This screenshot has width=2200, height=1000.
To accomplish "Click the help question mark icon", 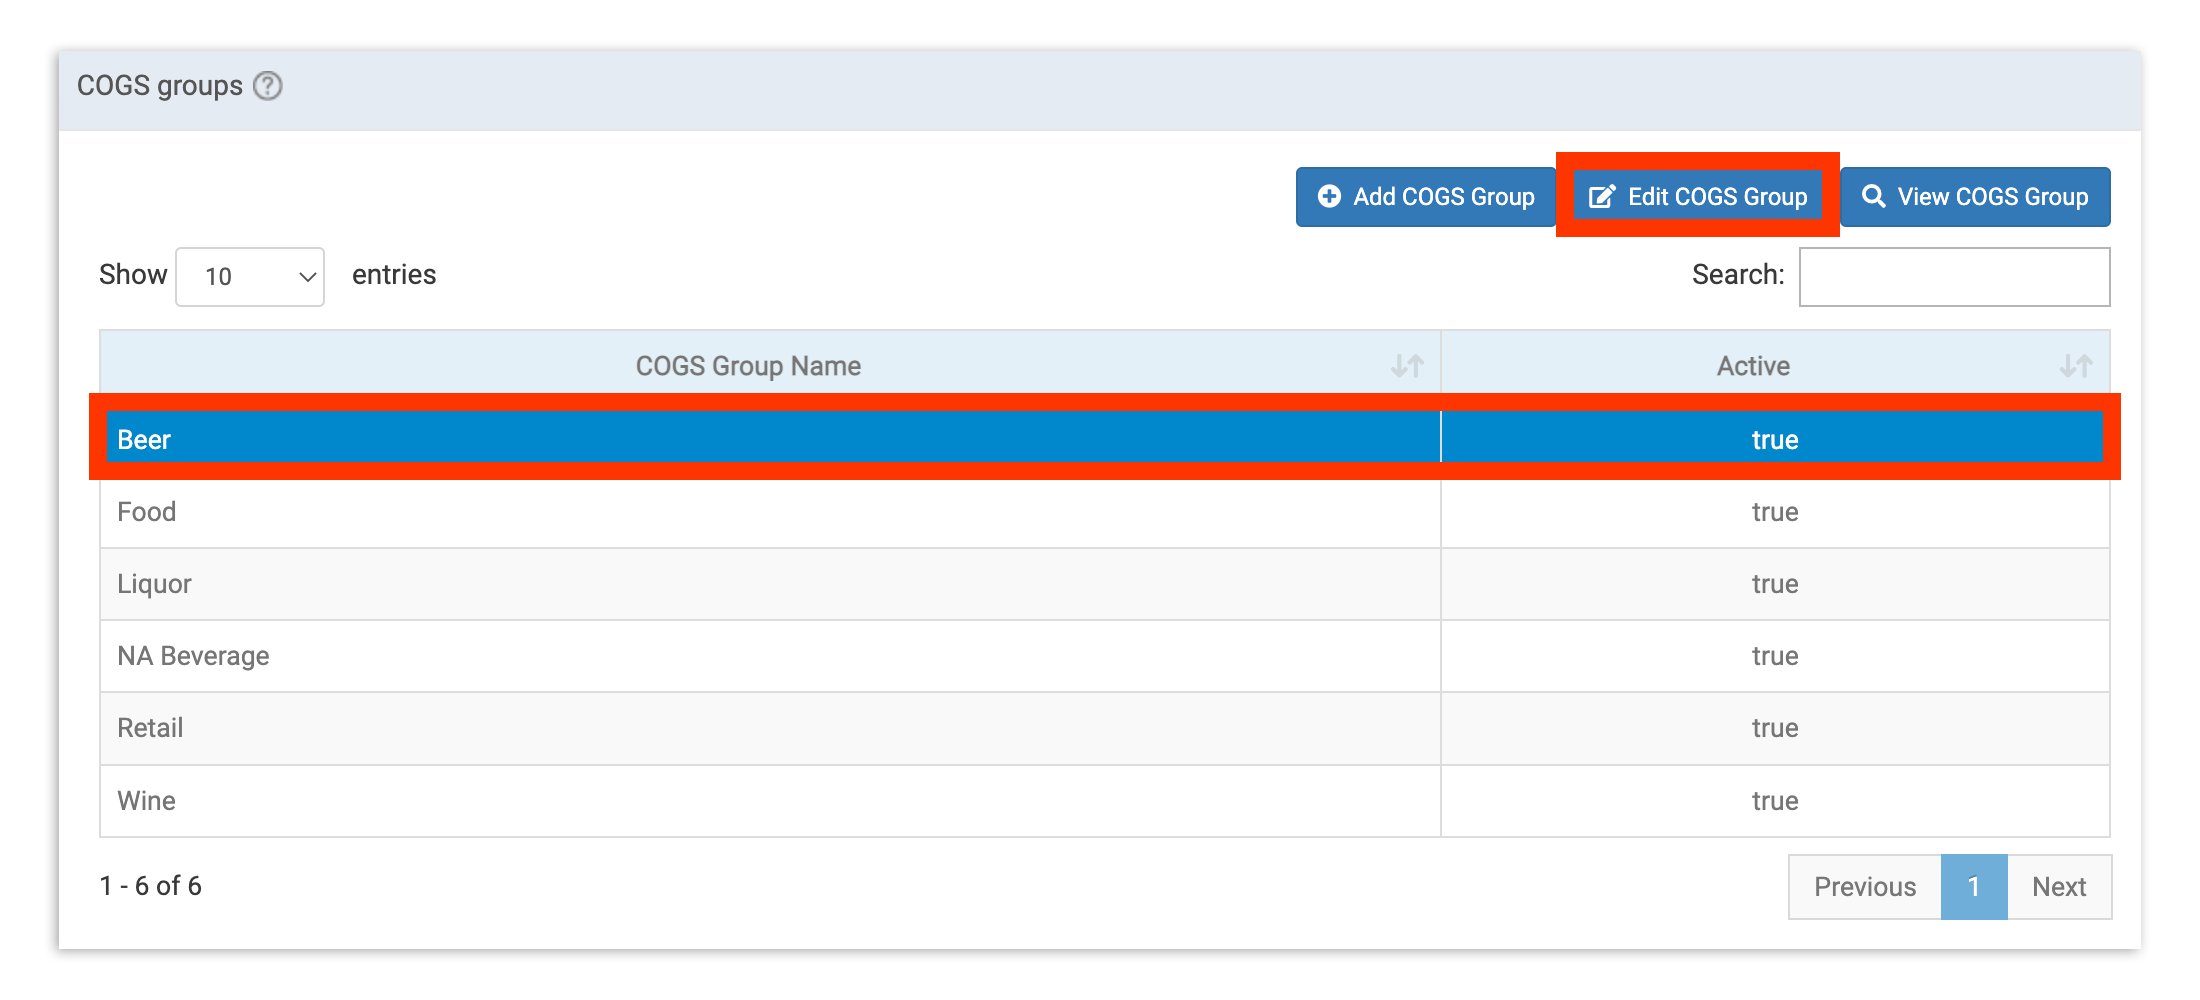I will click(267, 86).
